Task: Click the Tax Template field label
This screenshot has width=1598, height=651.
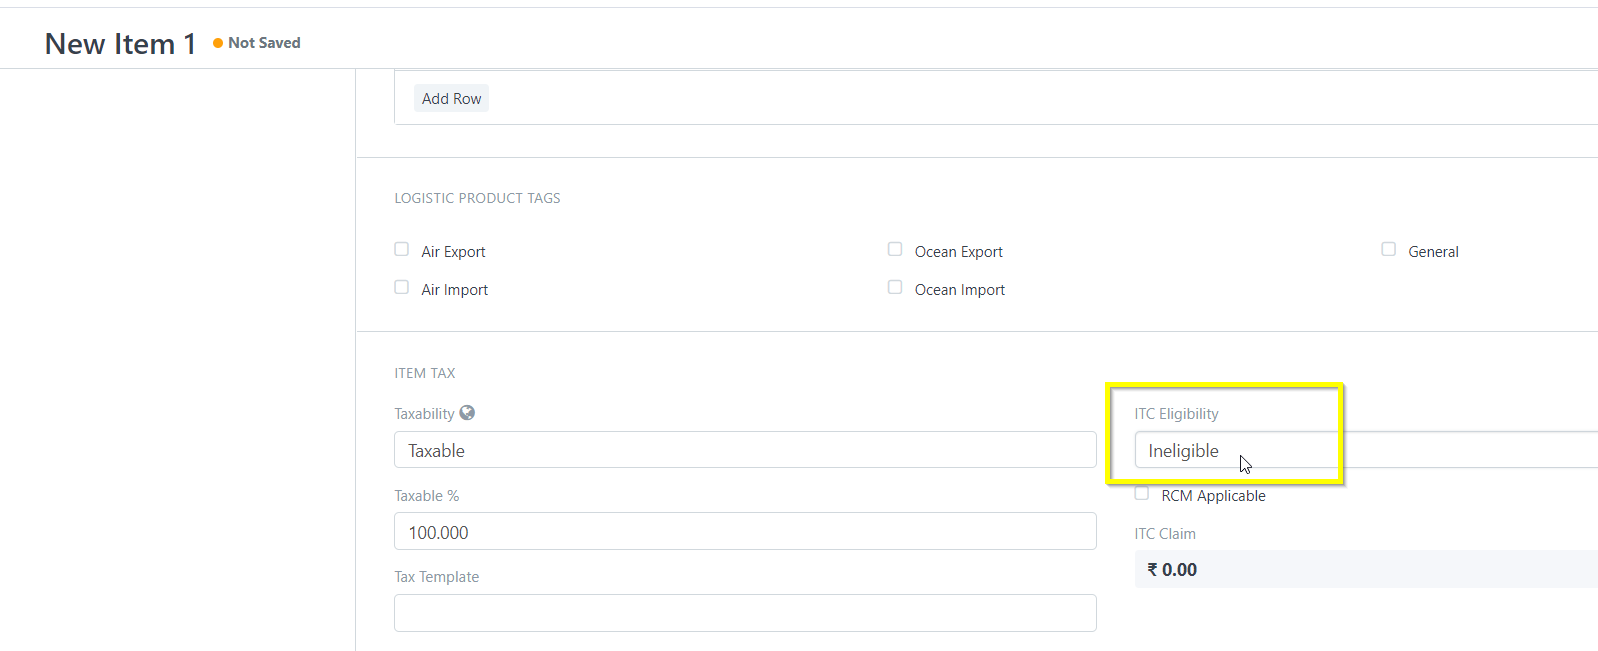Action: pyautogui.click(x=436, y=577)
